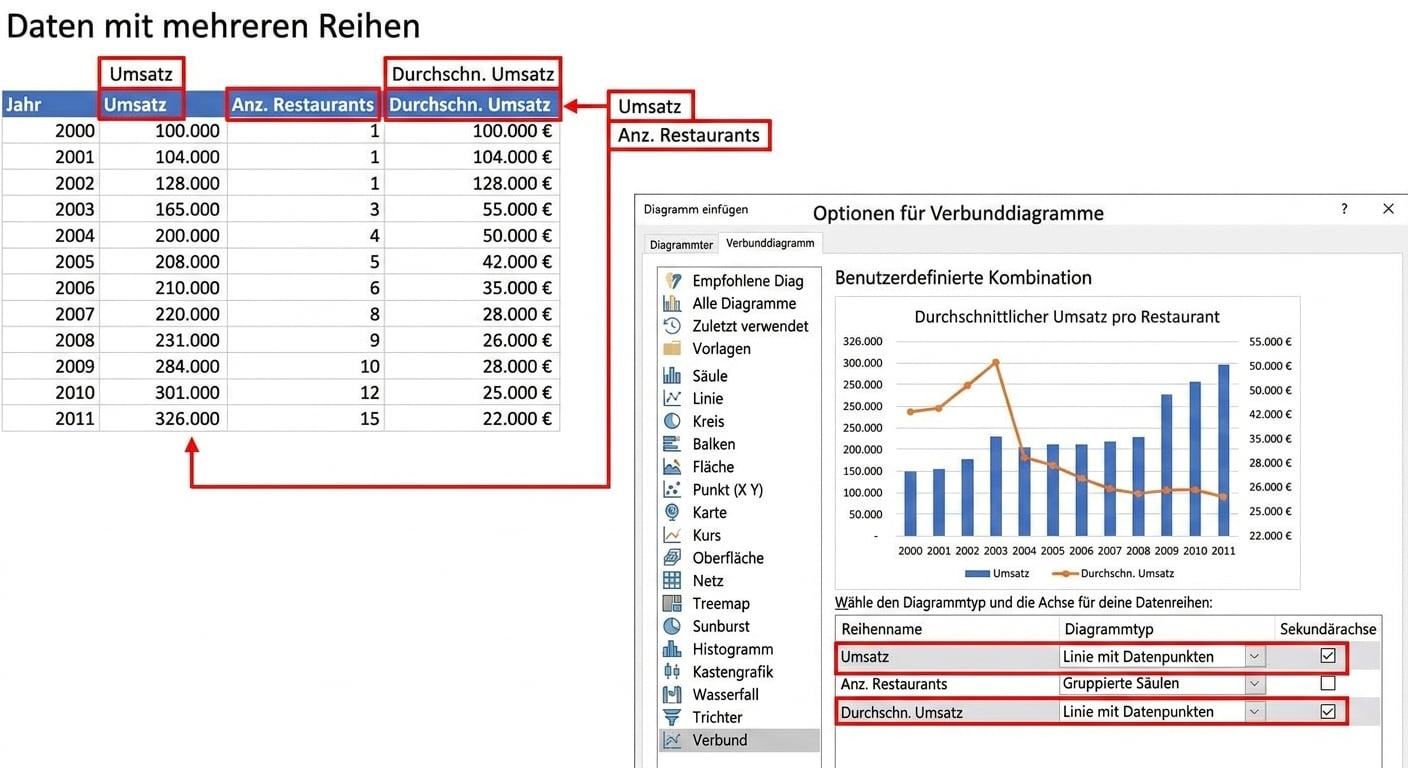The height and width of the screenshot is (768, 1408).
Task: Click chart title Durchschnittlicher Umsatz pro Restaurant
Action: (1067, 316)
